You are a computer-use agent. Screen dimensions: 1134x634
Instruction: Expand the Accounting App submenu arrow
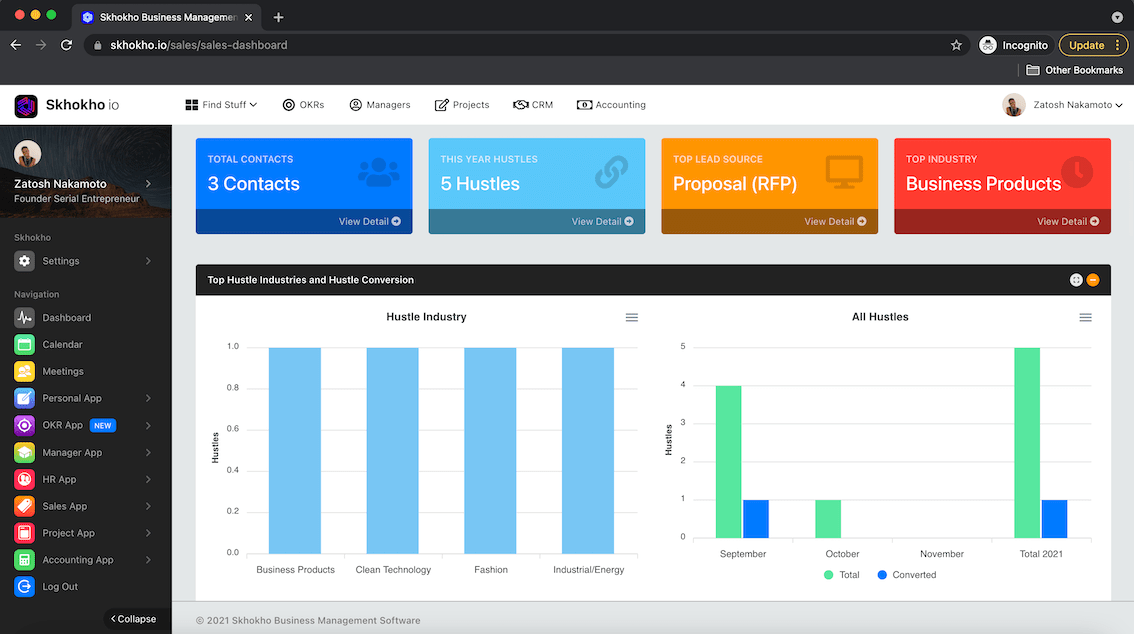[148, 560]
